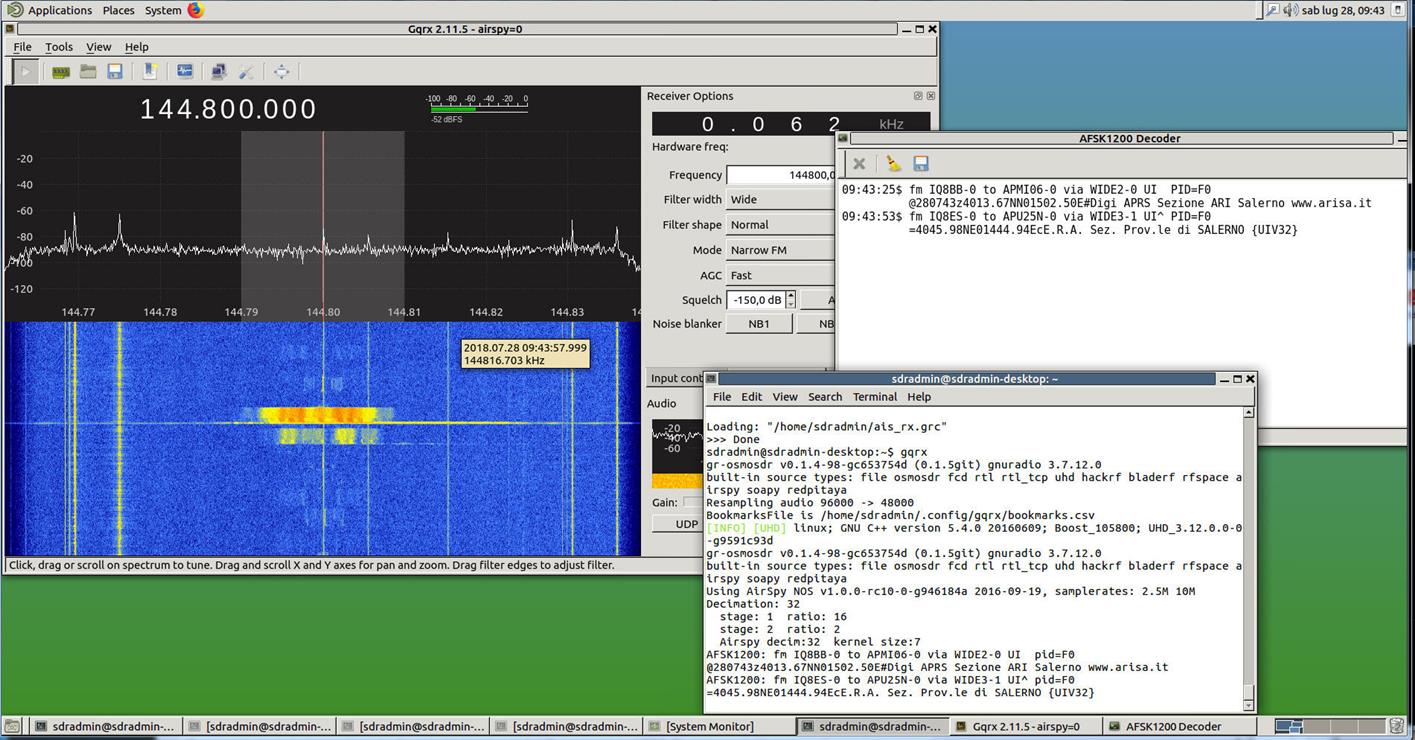This screenshot has width=1415, height=740.
Task: Open the I/O device configuration (hardware card icon)
Action: [61, 71]
